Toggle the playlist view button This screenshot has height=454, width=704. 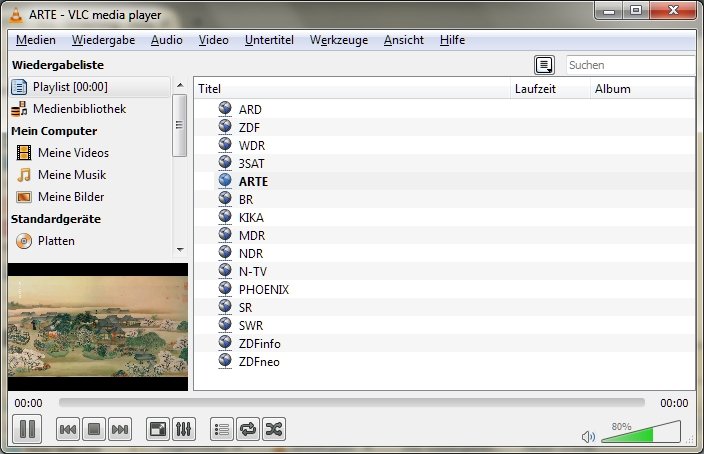click(222, 430)
